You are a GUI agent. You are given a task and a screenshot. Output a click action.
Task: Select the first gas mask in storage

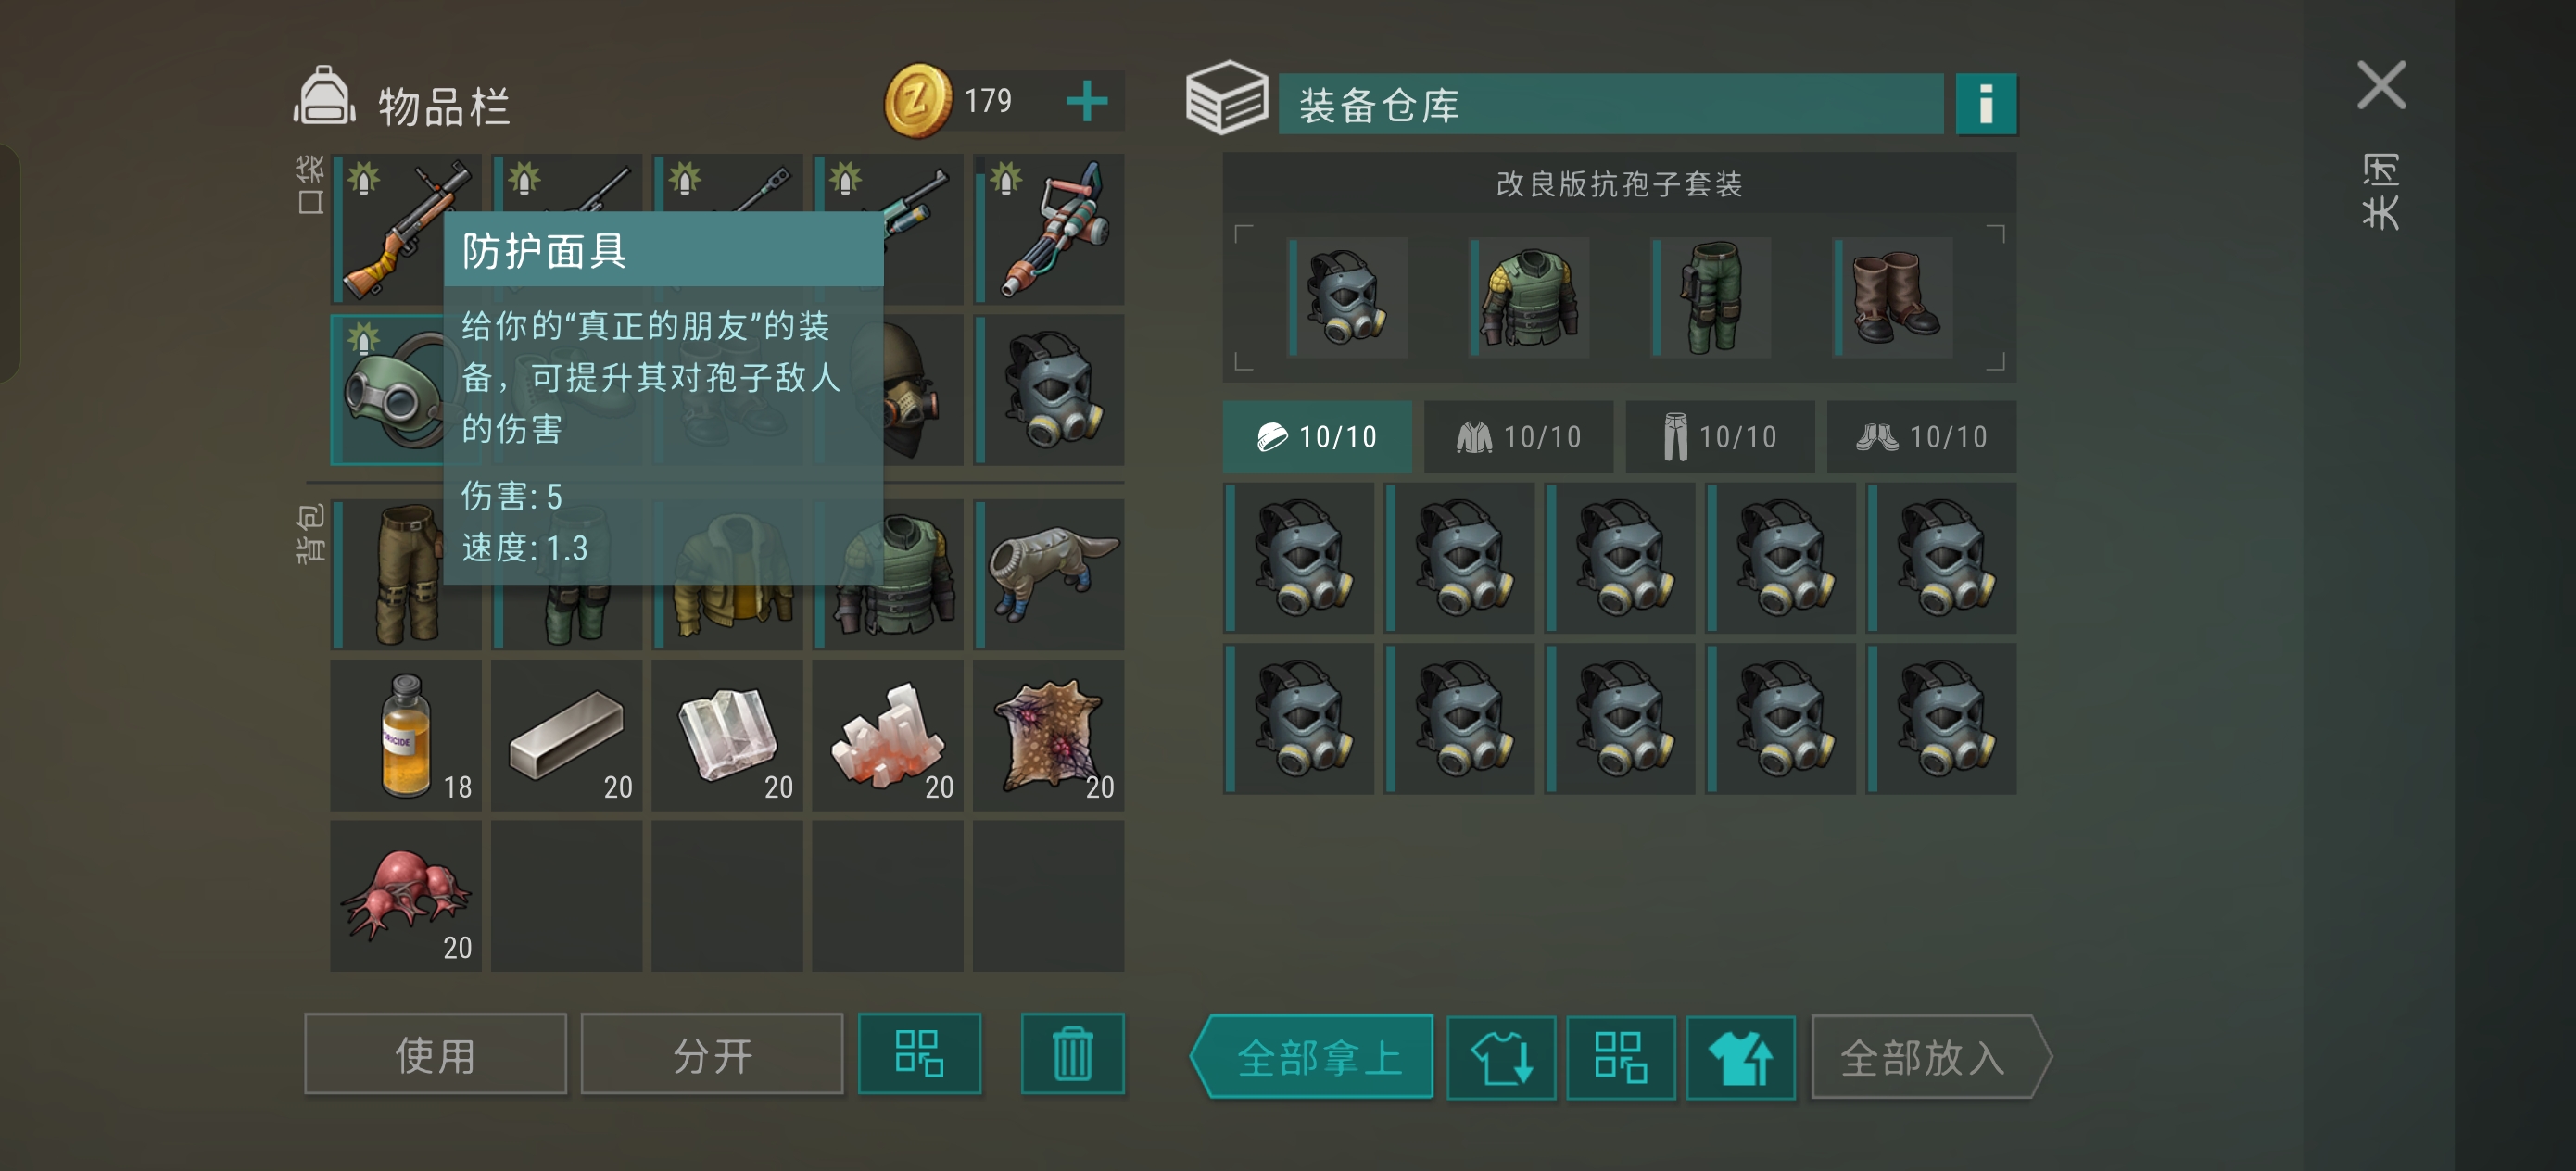(x=1299, y=558)
